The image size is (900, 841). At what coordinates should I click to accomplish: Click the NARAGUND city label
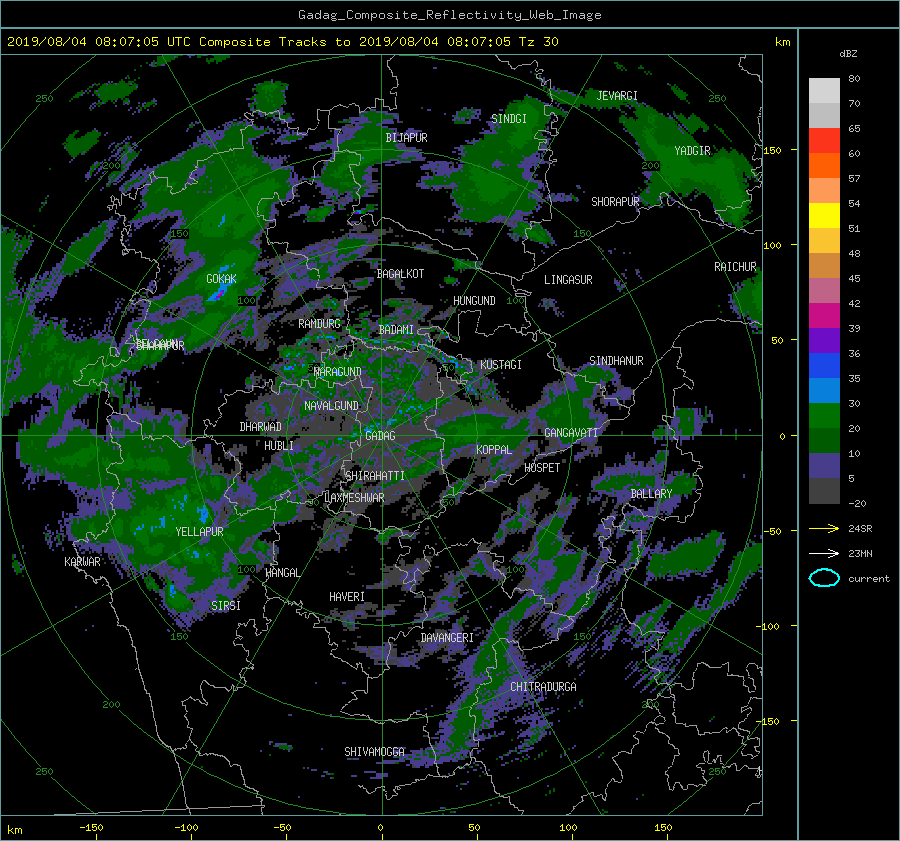[338, 372]
